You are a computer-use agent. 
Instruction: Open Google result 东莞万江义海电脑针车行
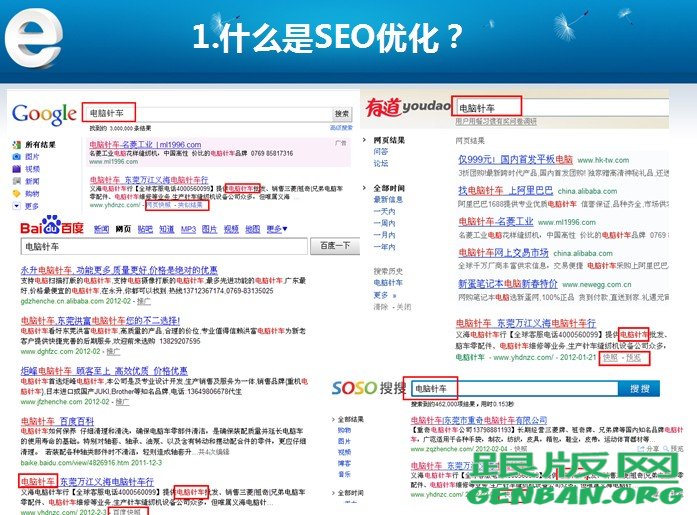pyautogui.click(x=149, y=180)
